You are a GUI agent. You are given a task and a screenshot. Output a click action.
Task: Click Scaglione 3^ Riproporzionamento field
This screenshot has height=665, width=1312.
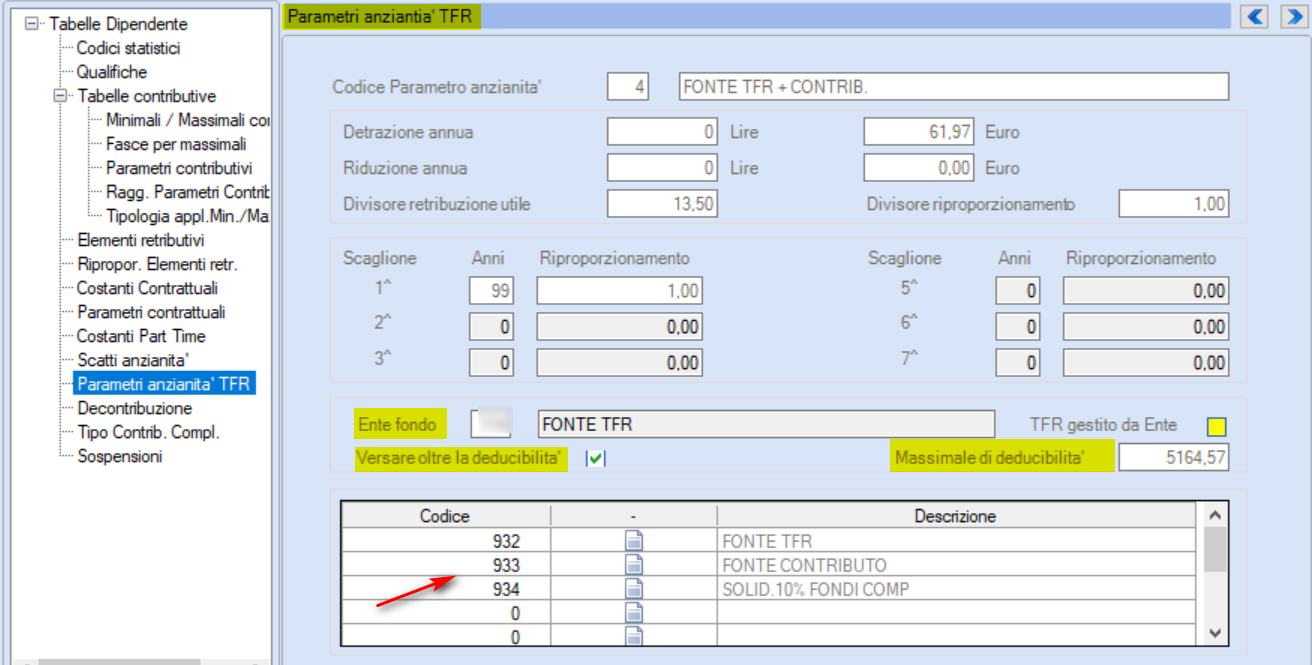[x=620, y=362]
